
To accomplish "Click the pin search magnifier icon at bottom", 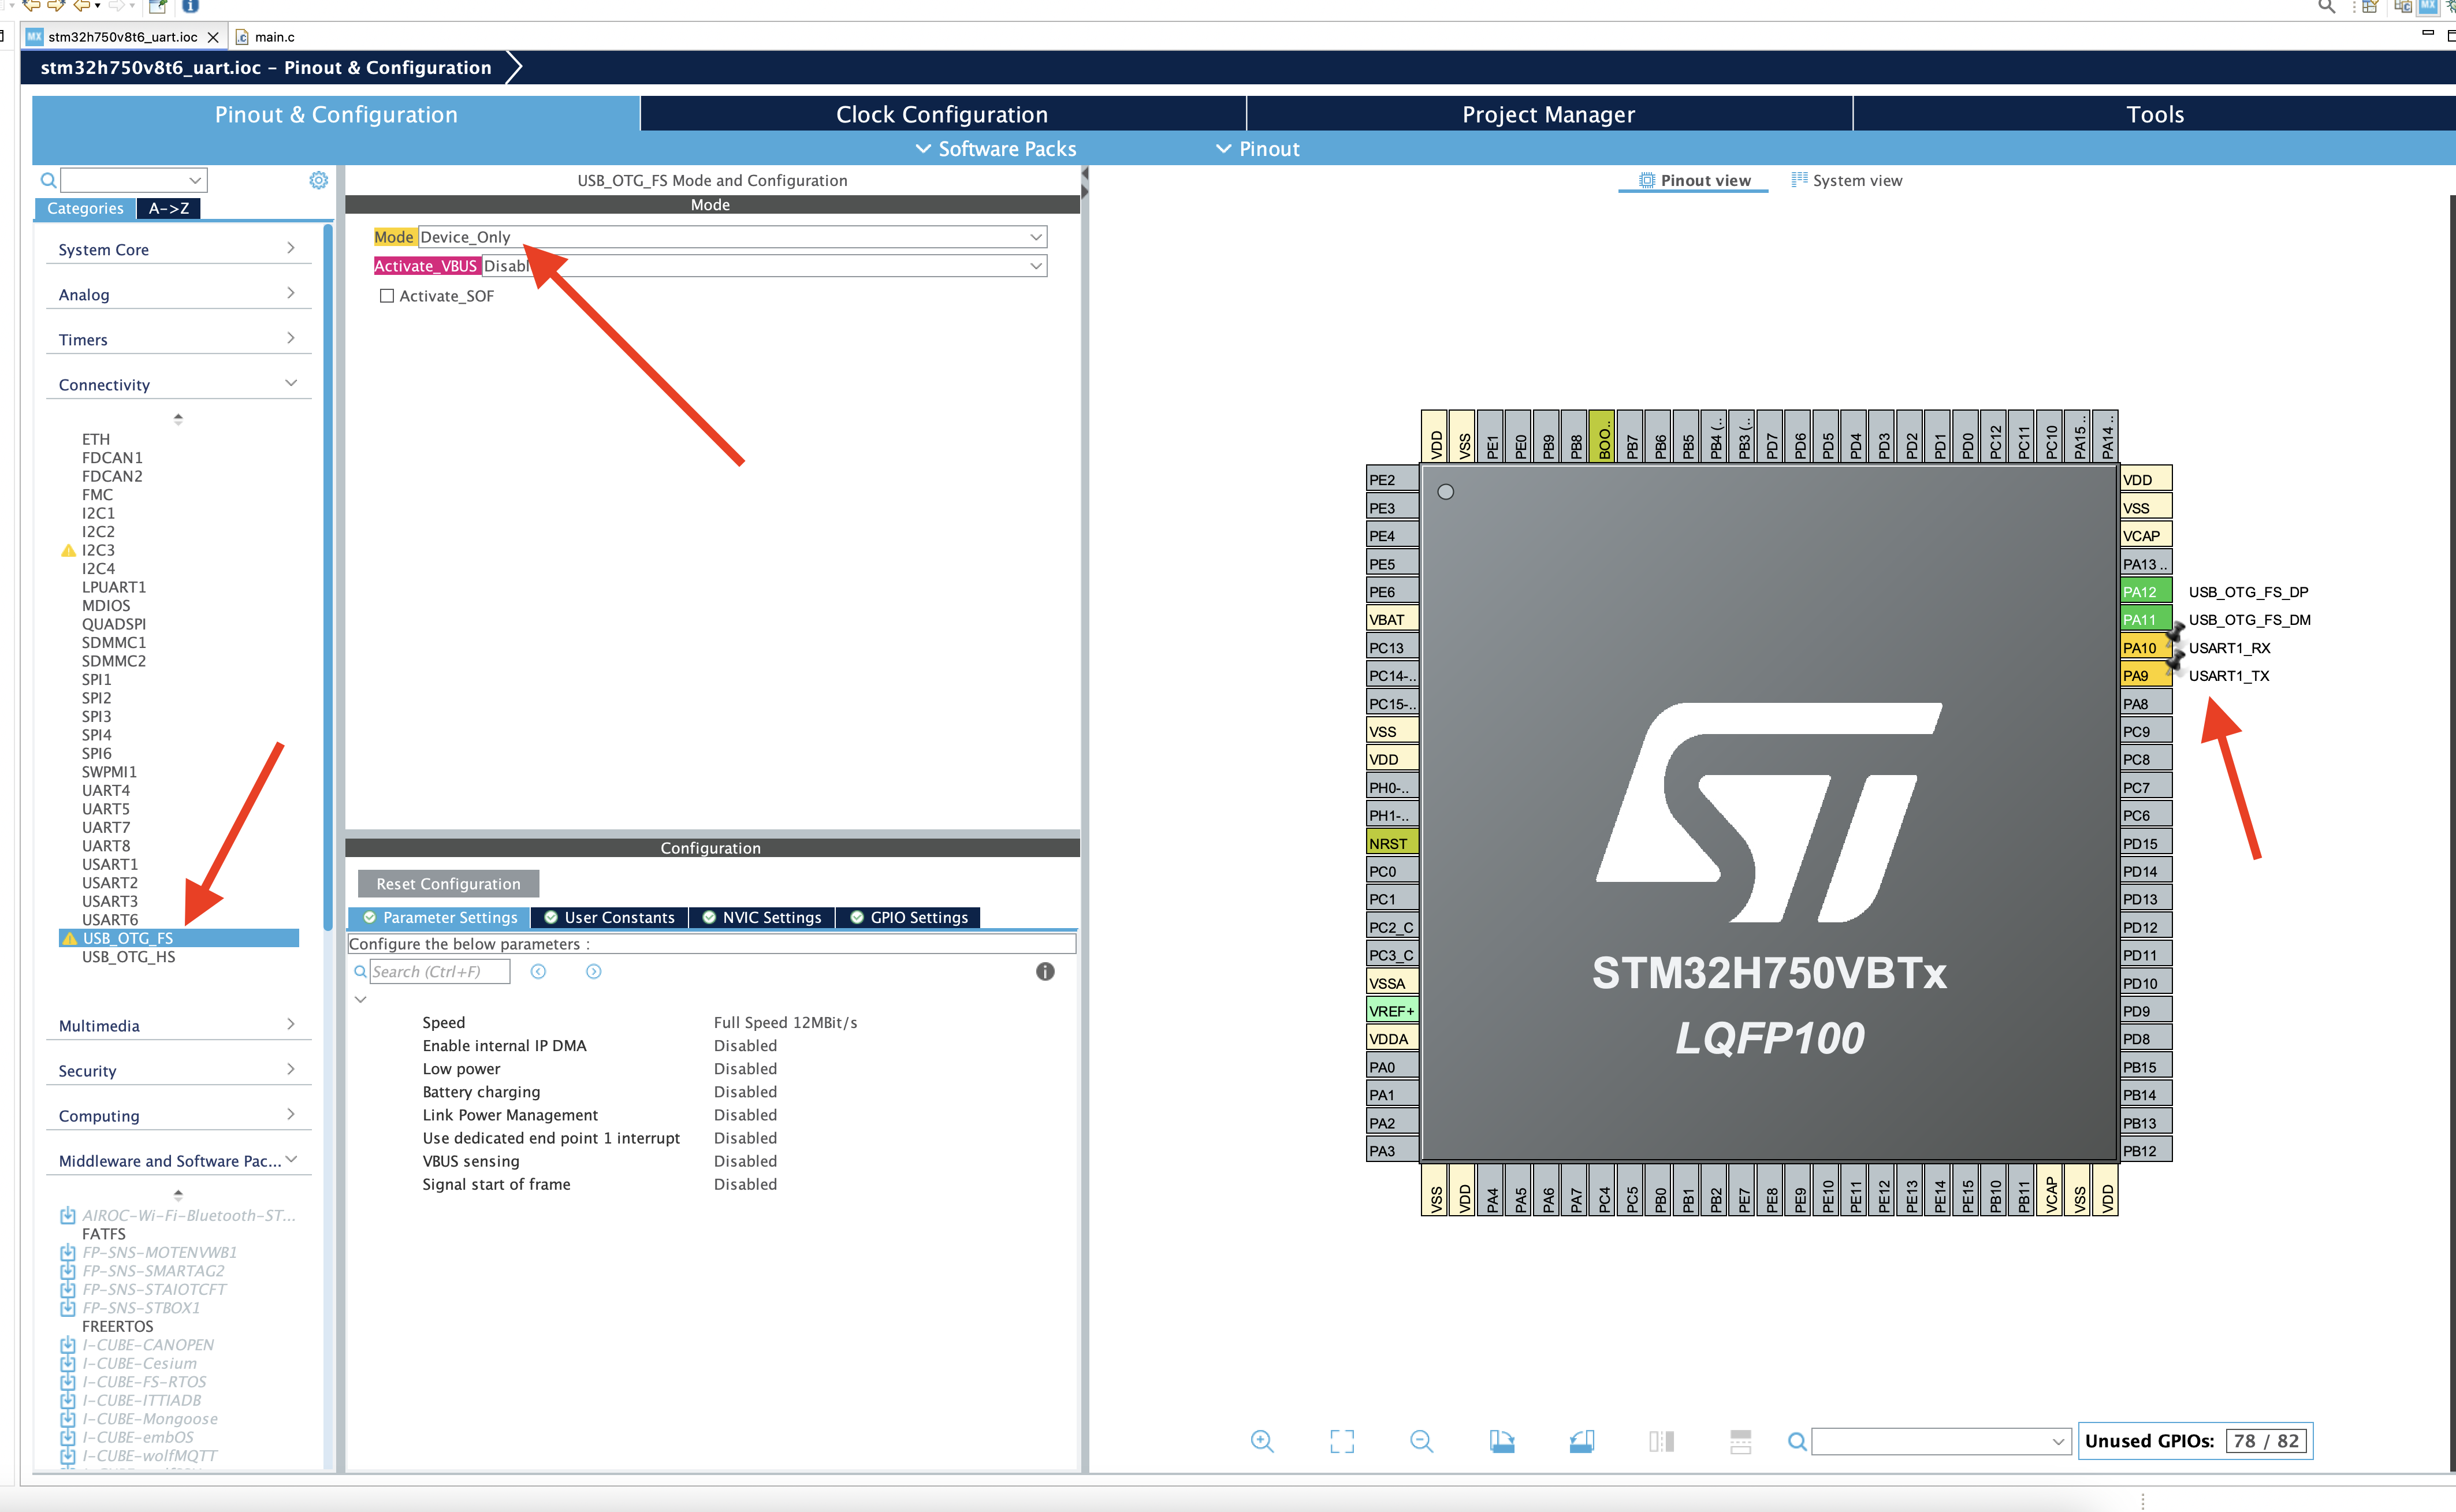I will pyautogui.click(x=1797, y=1441).
